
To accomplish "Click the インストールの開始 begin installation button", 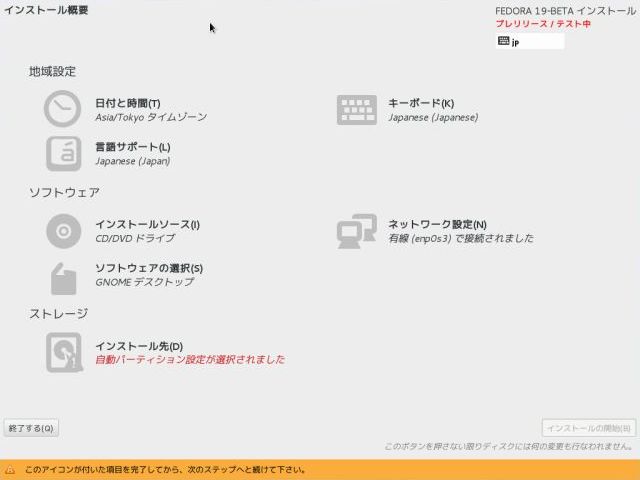I will pyautogui.click(x=589, y=428).
